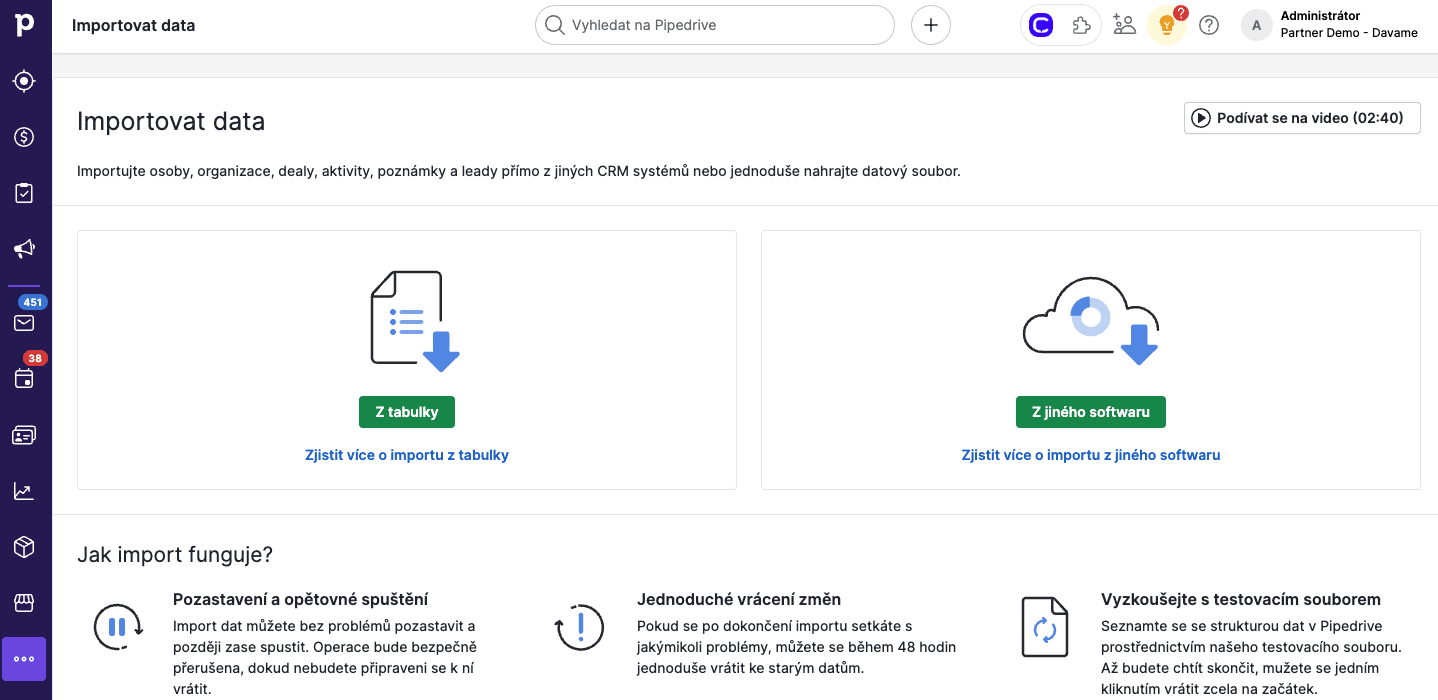Click the Z jiného softwaru button
The width and height of the screenshot is (1438, 700).
[1090, 412]
